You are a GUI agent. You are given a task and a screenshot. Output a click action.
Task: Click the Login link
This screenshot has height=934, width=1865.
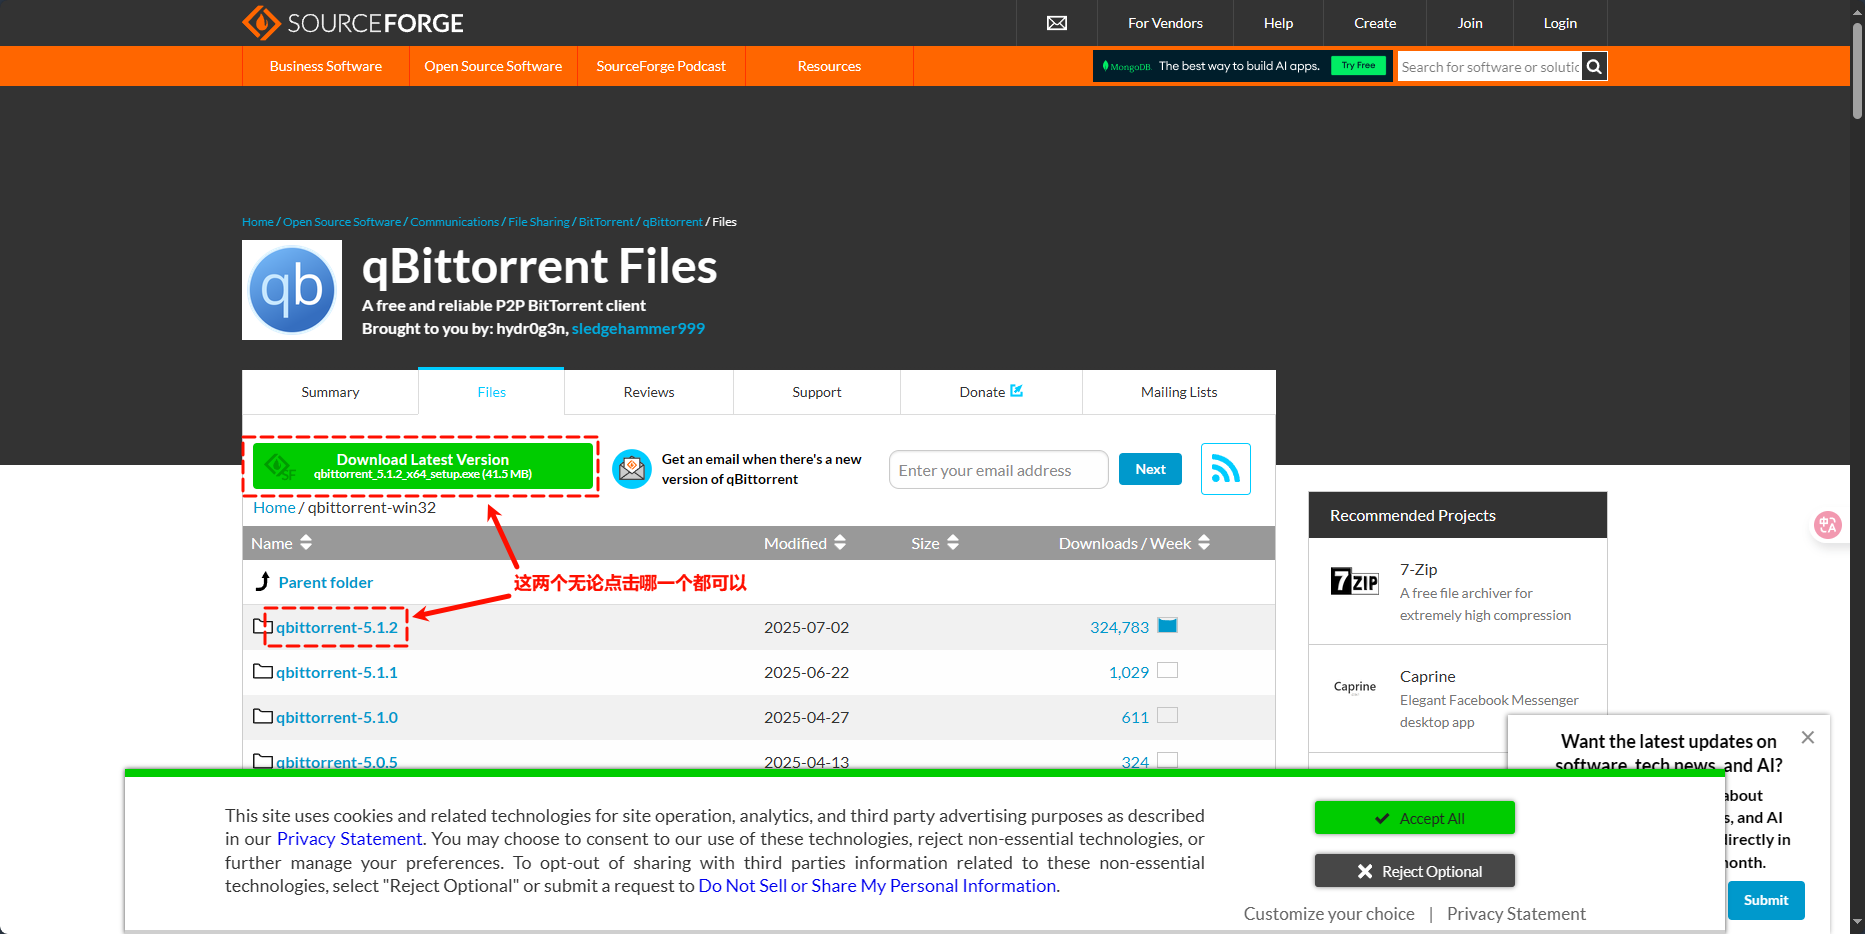pos(1560,23)
